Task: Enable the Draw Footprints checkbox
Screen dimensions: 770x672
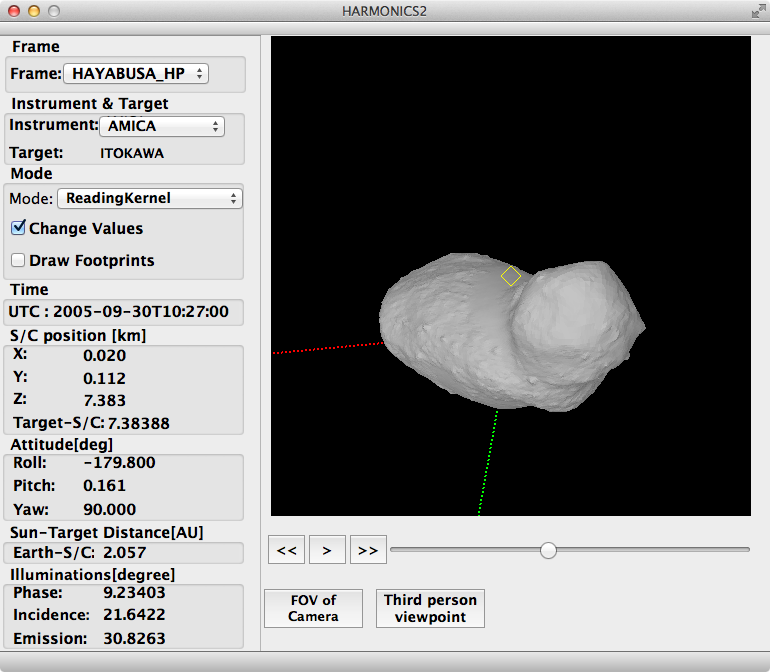Action: (18, 260)
